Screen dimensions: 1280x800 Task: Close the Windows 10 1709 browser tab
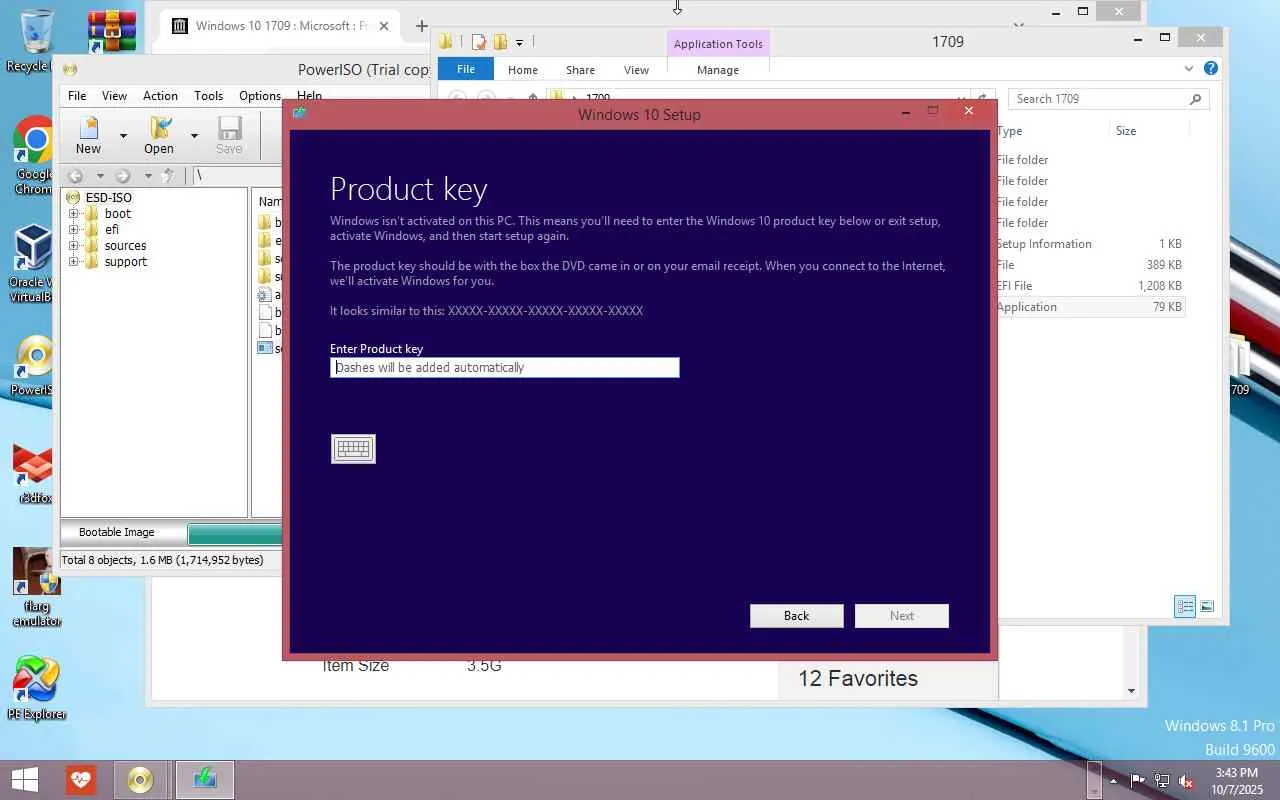coord(384,26)
